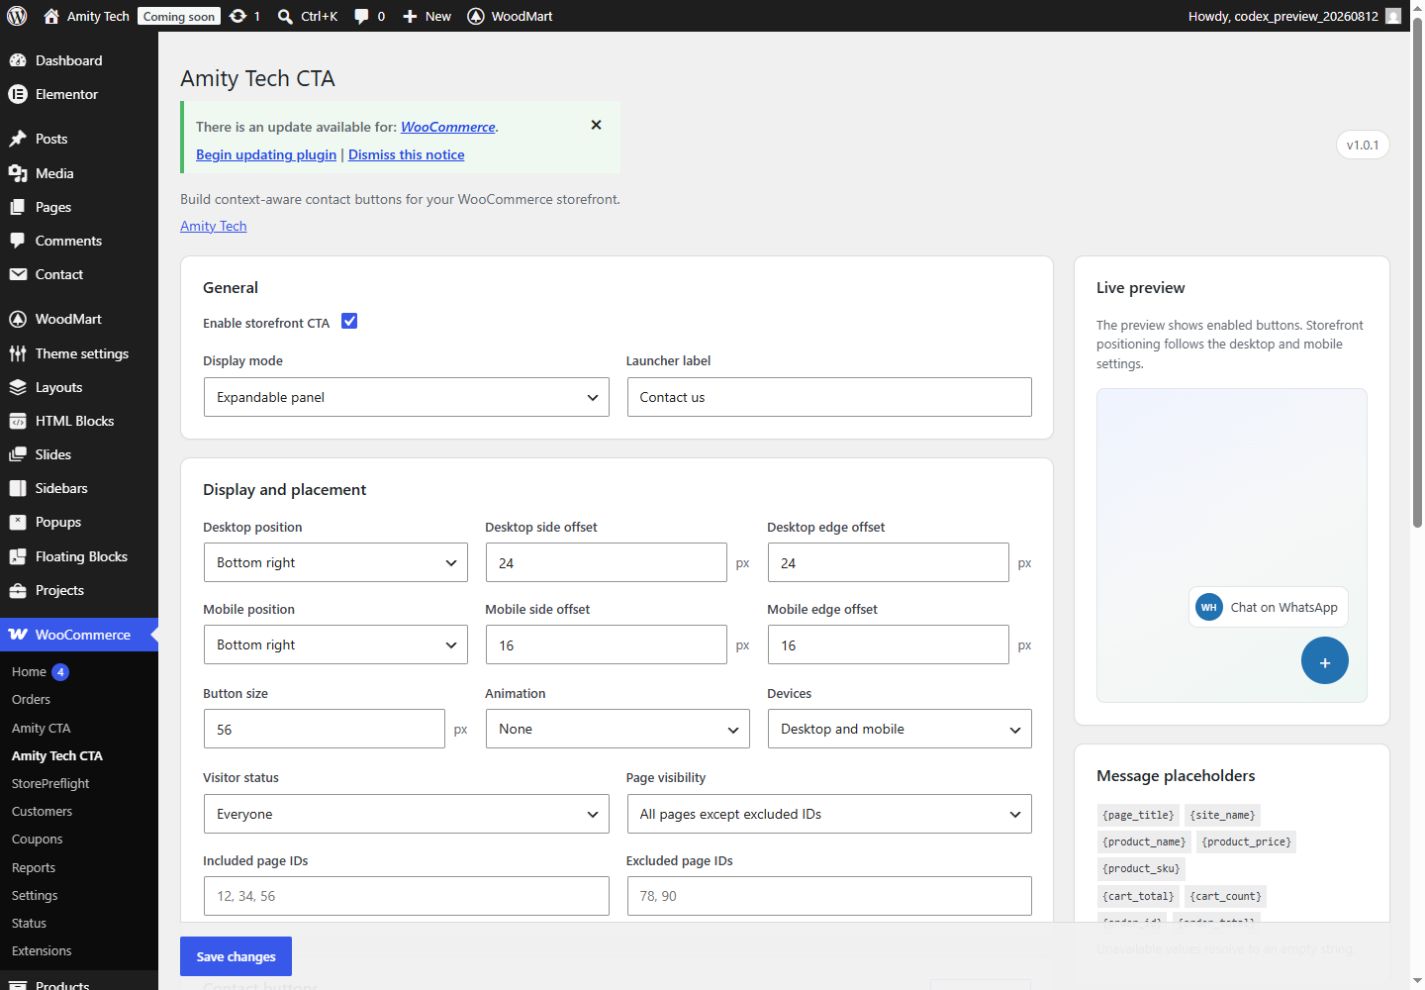The image size is (1425, 990).
Task: Open the Animation dropdown
Action: click(x=617, y=729)
